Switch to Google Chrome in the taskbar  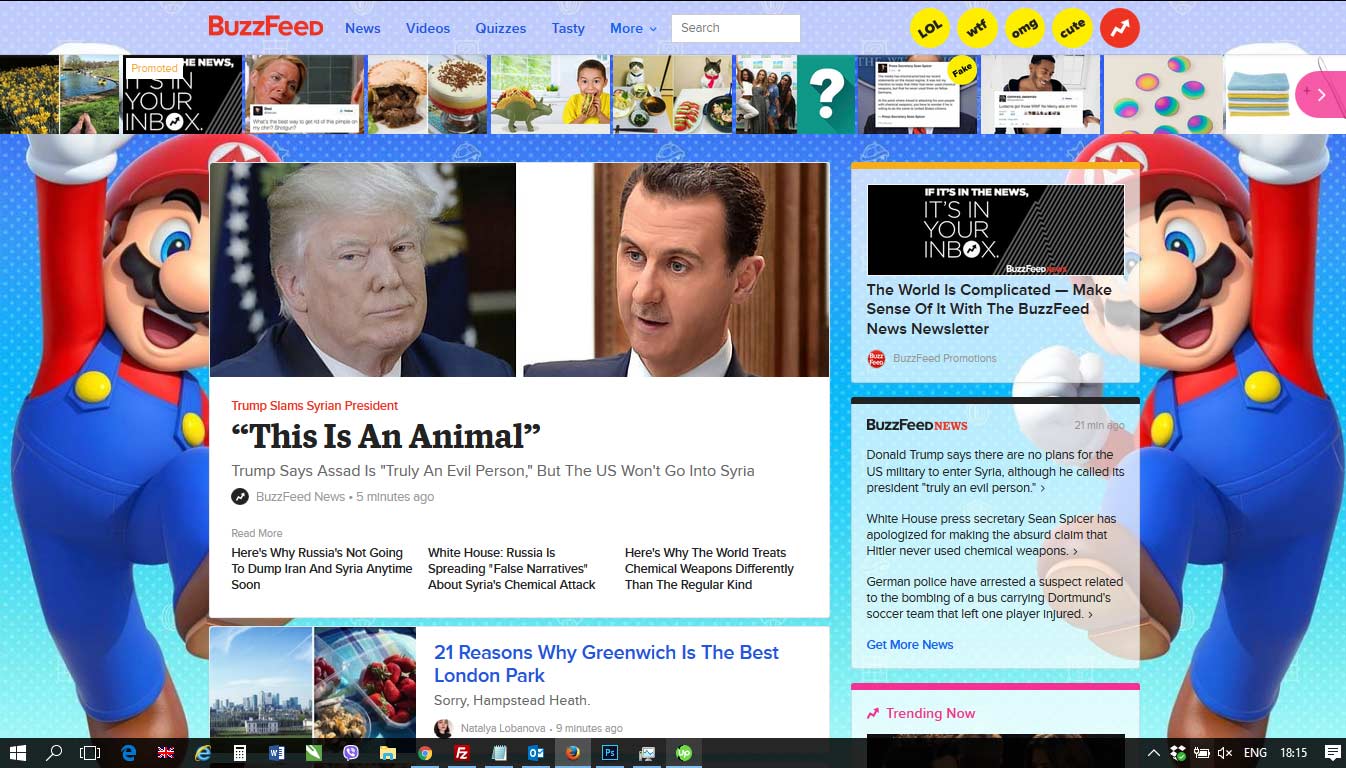[x=425, y=753]
